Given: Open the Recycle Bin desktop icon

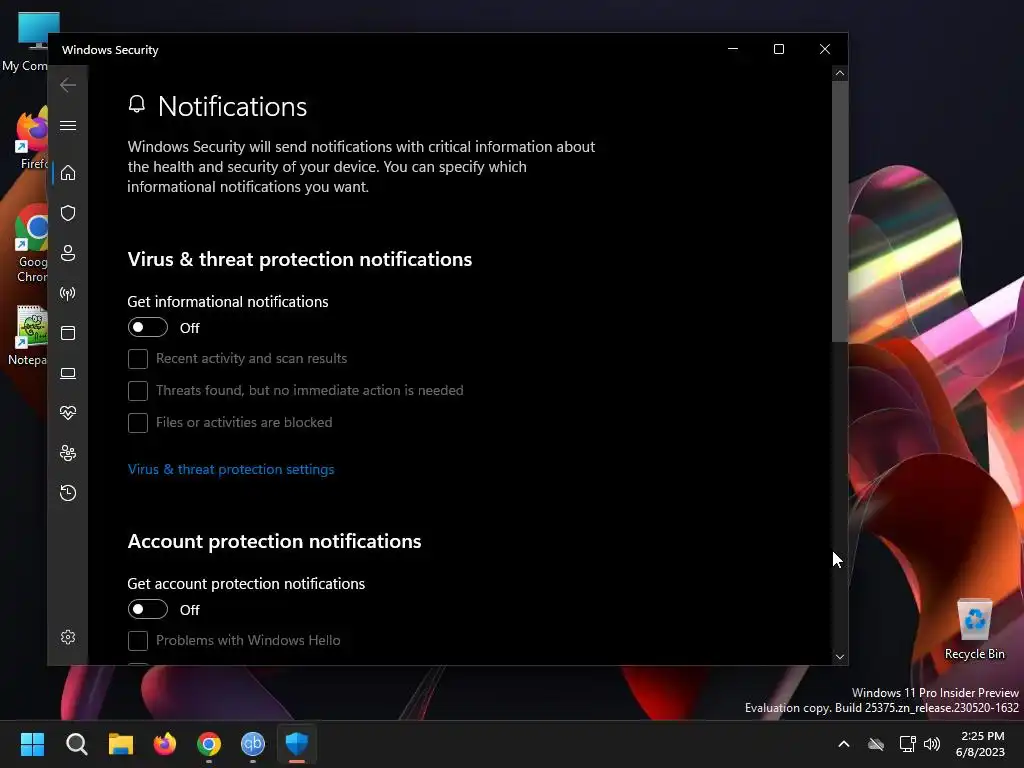Looking at the screenshot, I should [974, 628].
